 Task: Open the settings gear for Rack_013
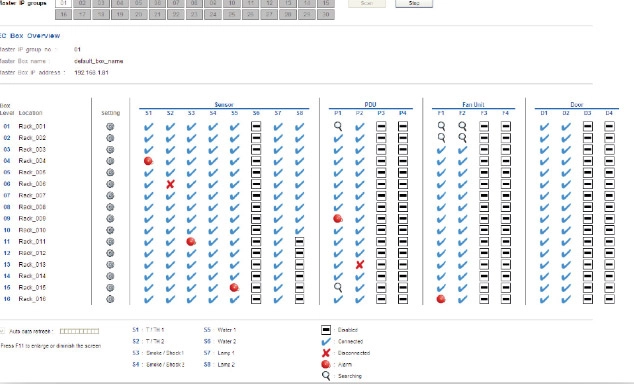[110, 265]
